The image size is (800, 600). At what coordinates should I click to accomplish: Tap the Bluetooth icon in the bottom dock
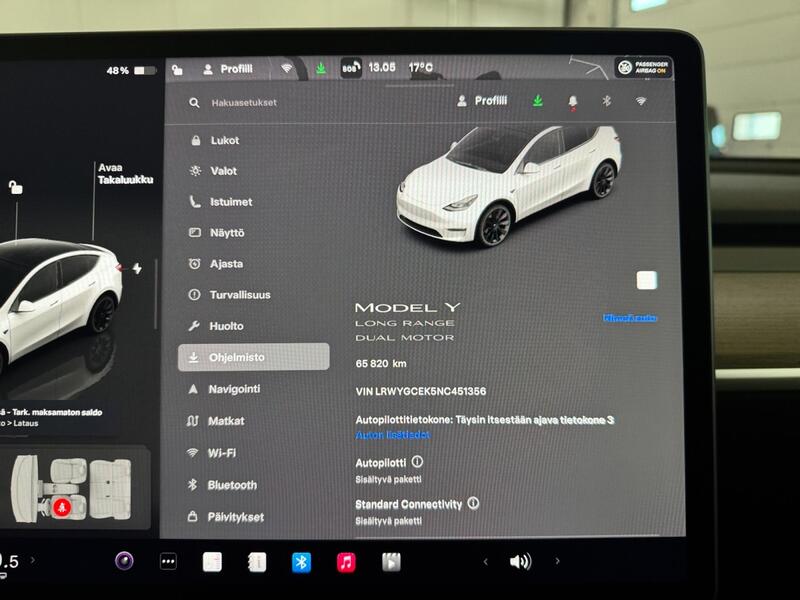coord(303,564)
